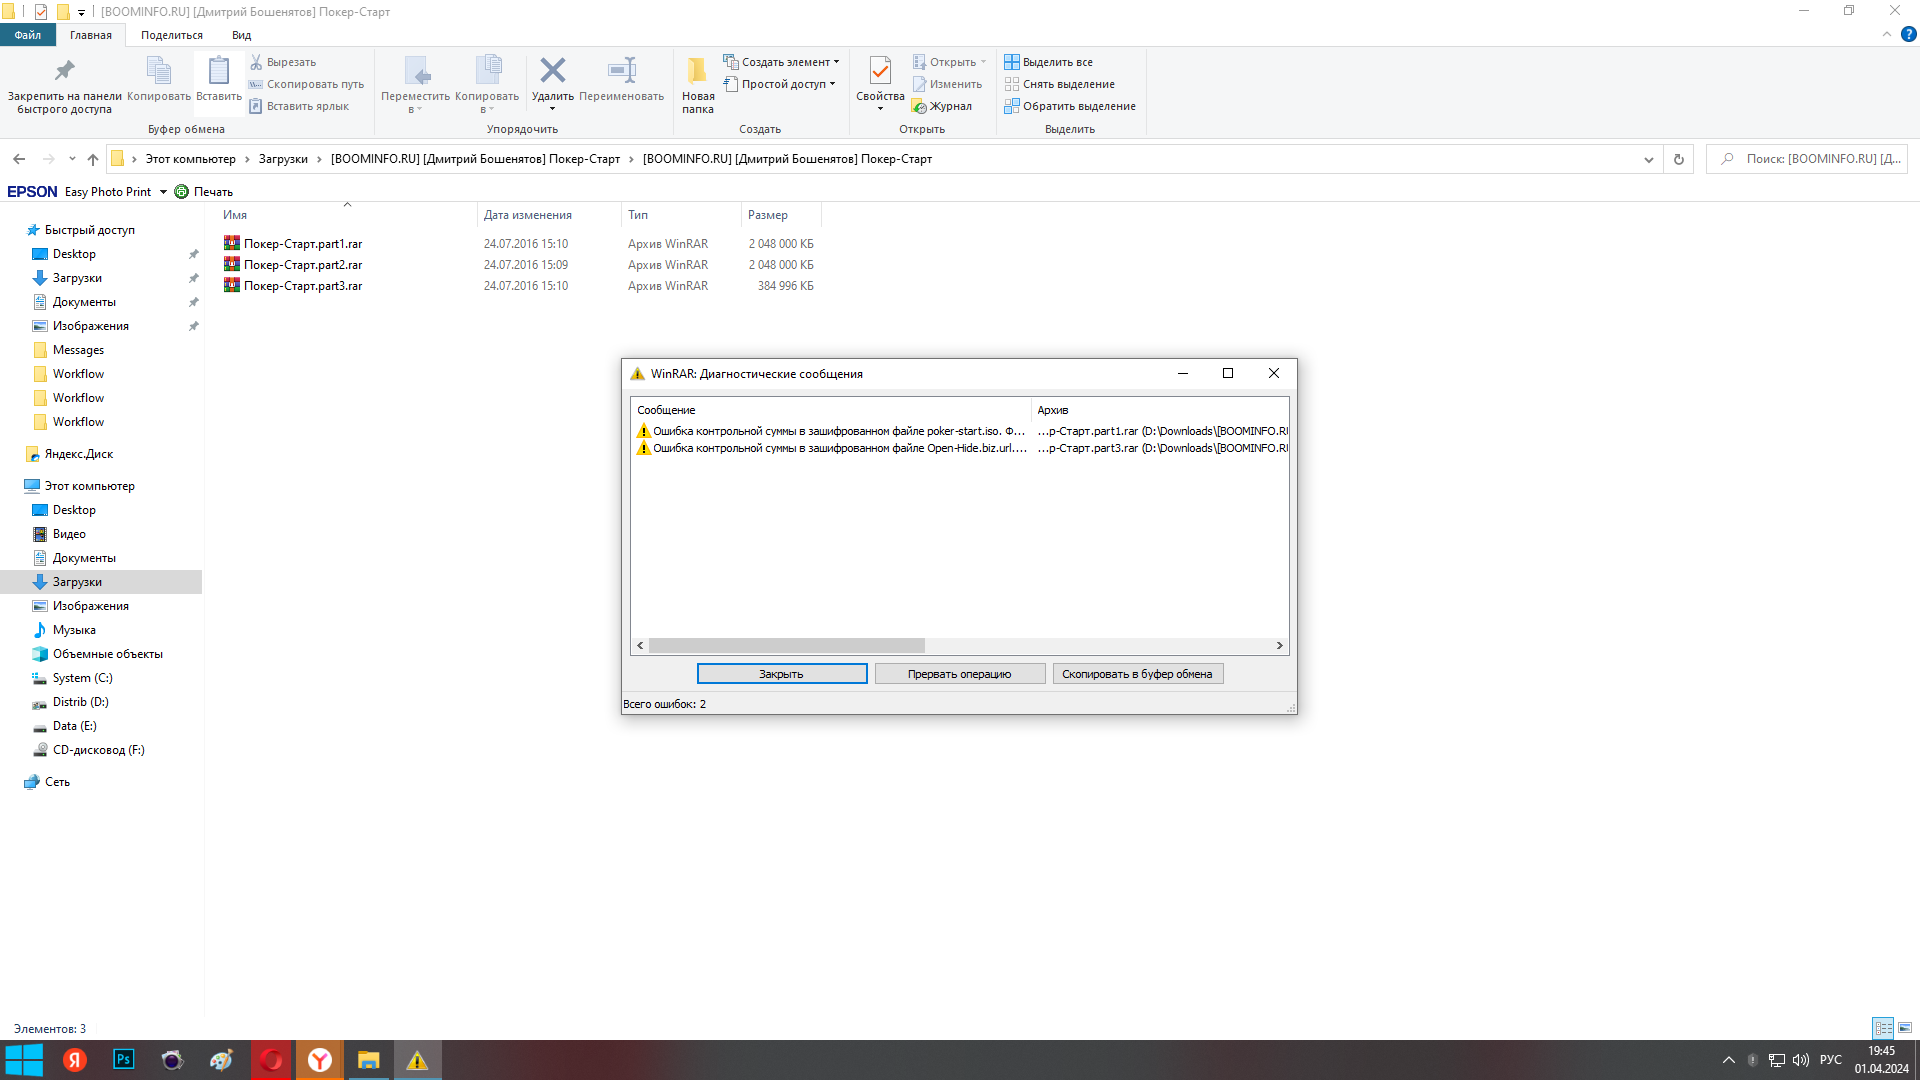
Task: Sort by Имя column header
Action: pyautogui.click(x=346, y=215)
